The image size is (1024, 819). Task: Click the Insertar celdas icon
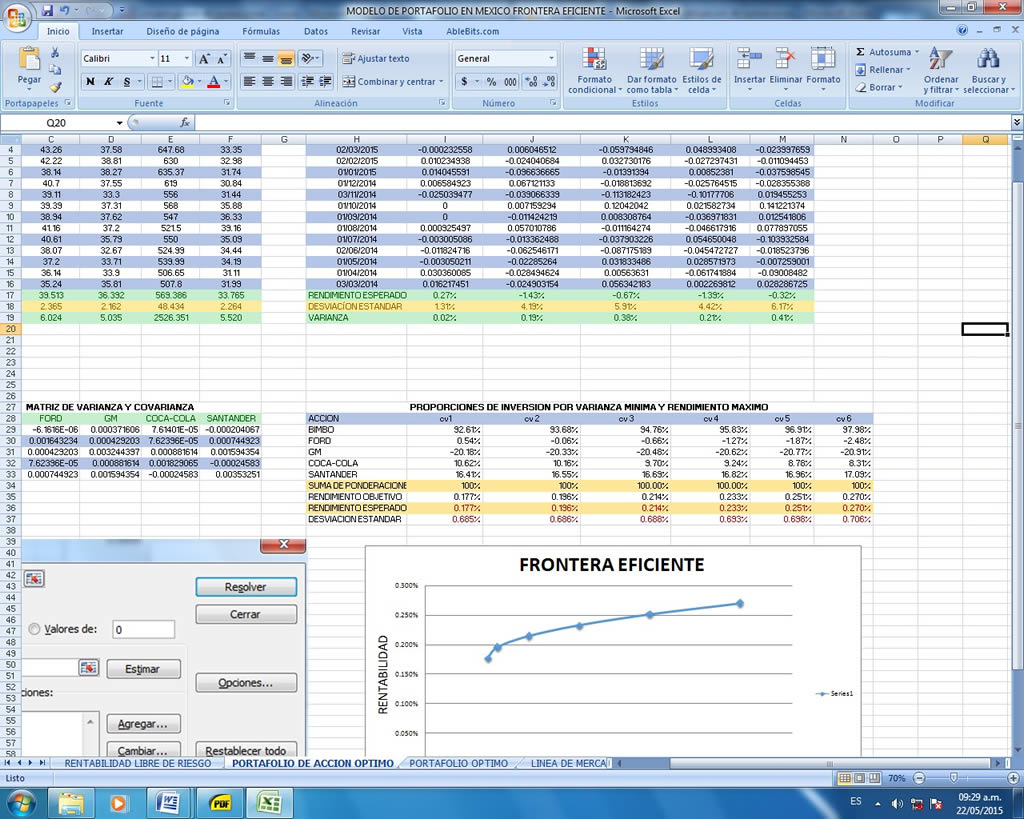(749, 59)
